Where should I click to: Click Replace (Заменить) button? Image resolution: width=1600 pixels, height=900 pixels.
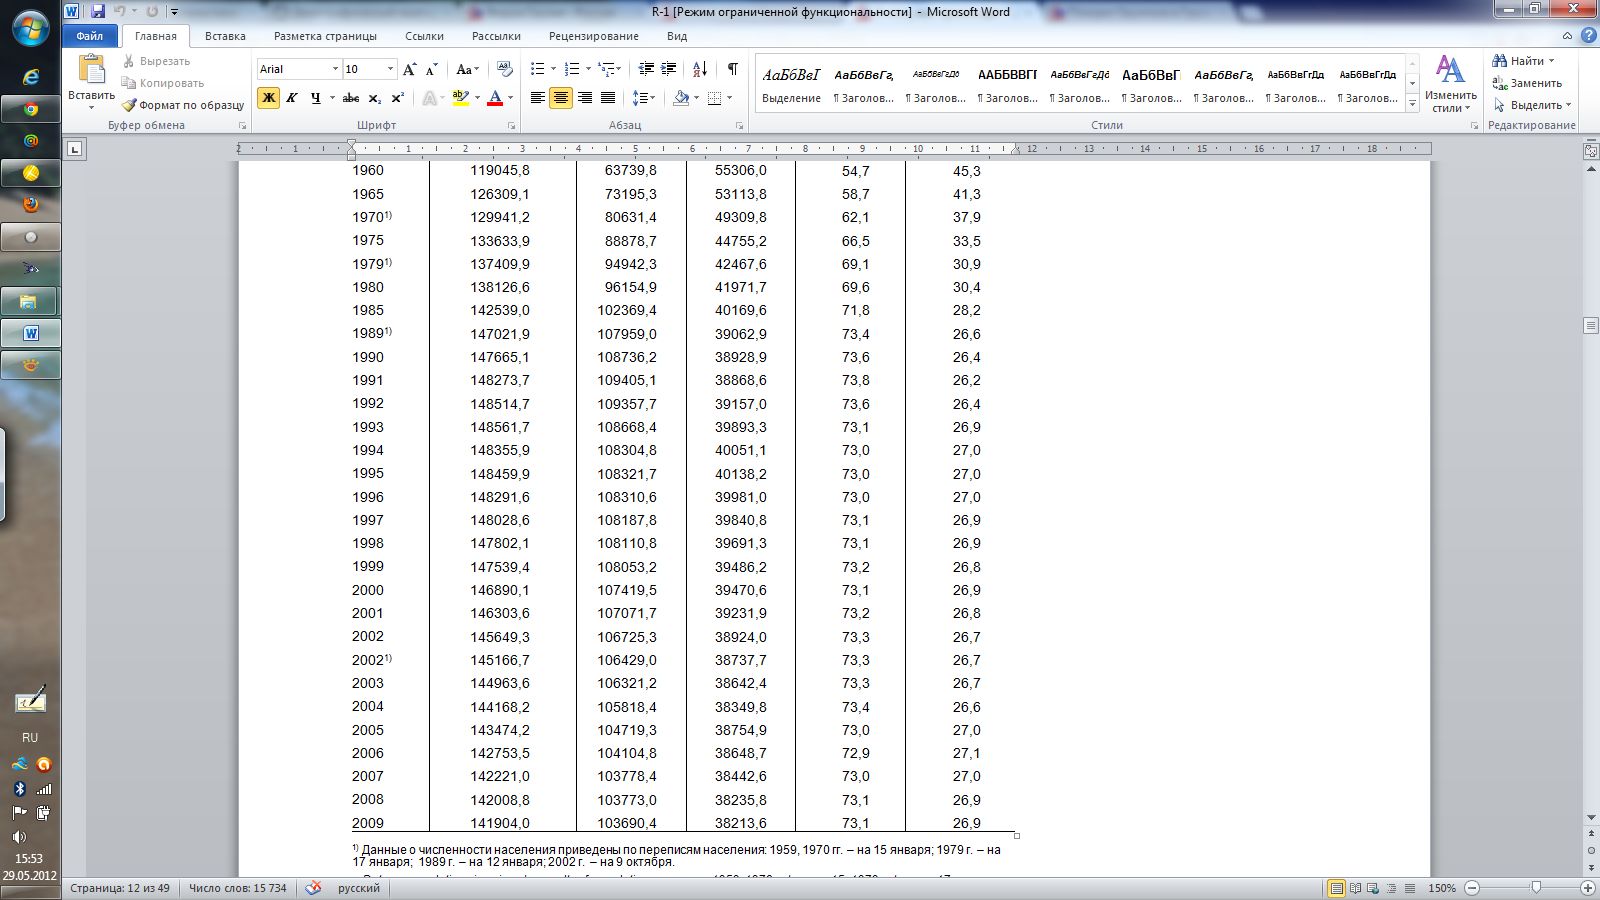coord(1527,83)
